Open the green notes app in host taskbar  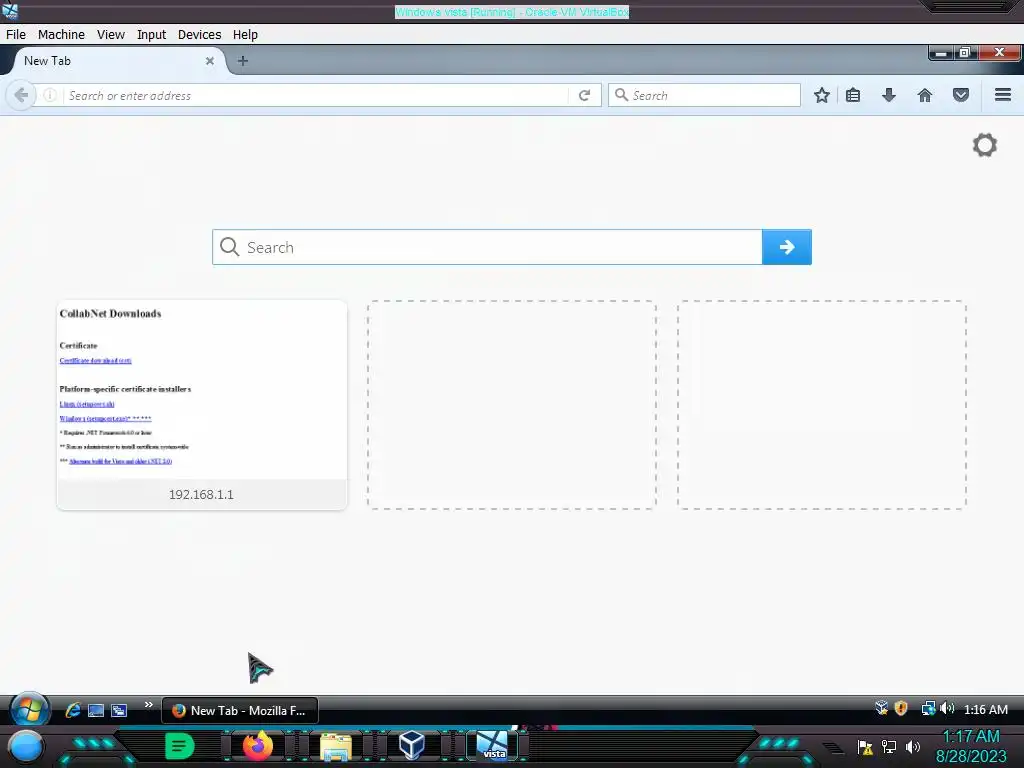(x=180, y=746)
